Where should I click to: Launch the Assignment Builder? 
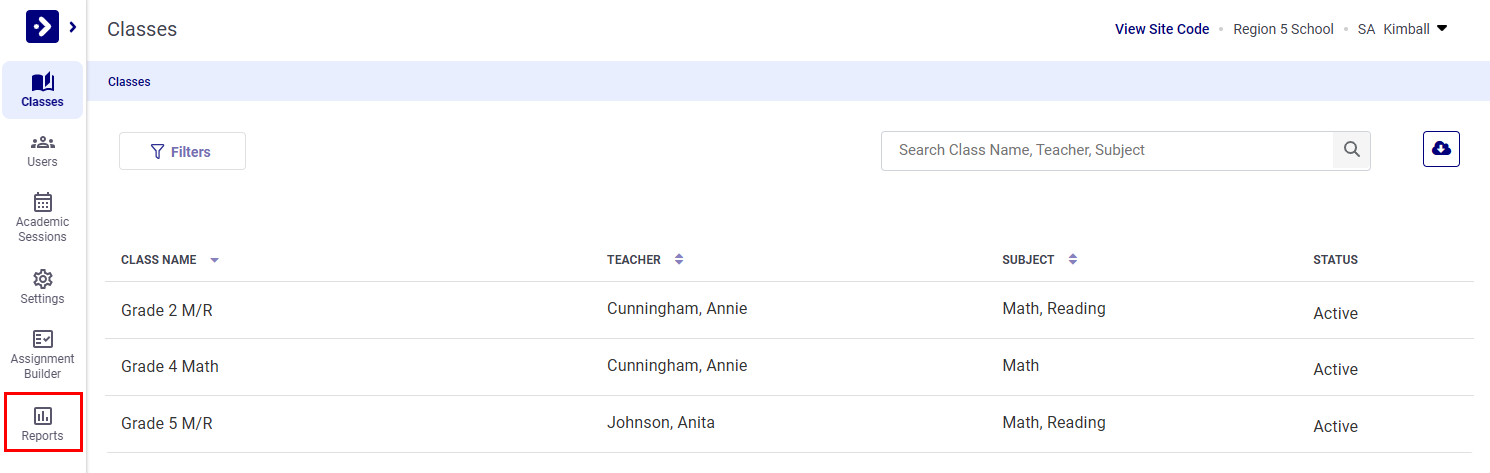[42, 354]
